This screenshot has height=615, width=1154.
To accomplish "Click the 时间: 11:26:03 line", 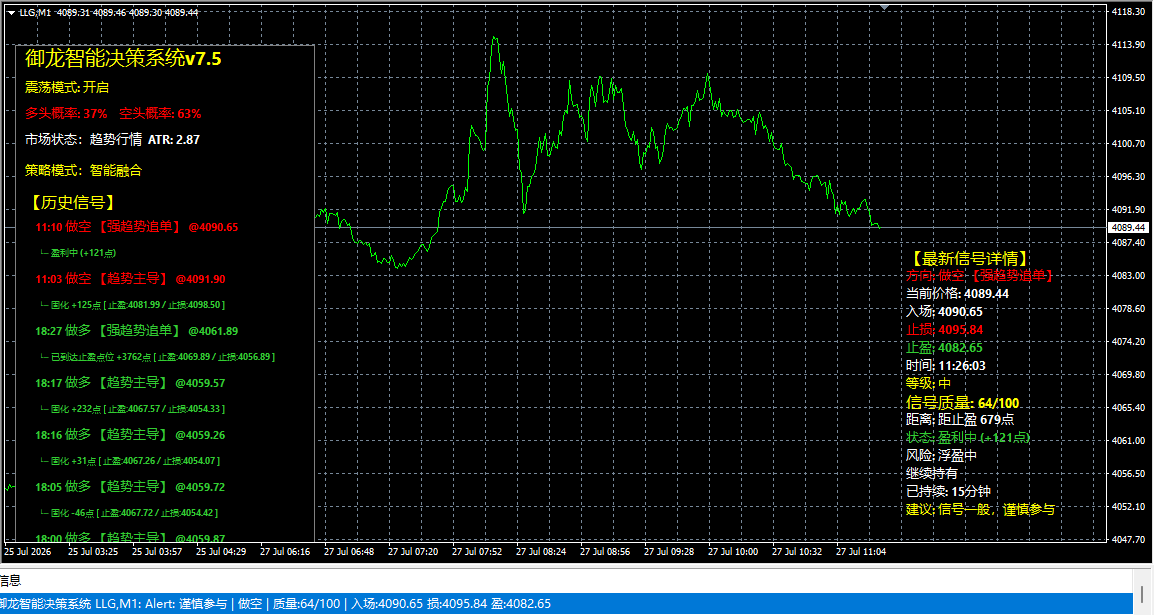I will [946, 366].
